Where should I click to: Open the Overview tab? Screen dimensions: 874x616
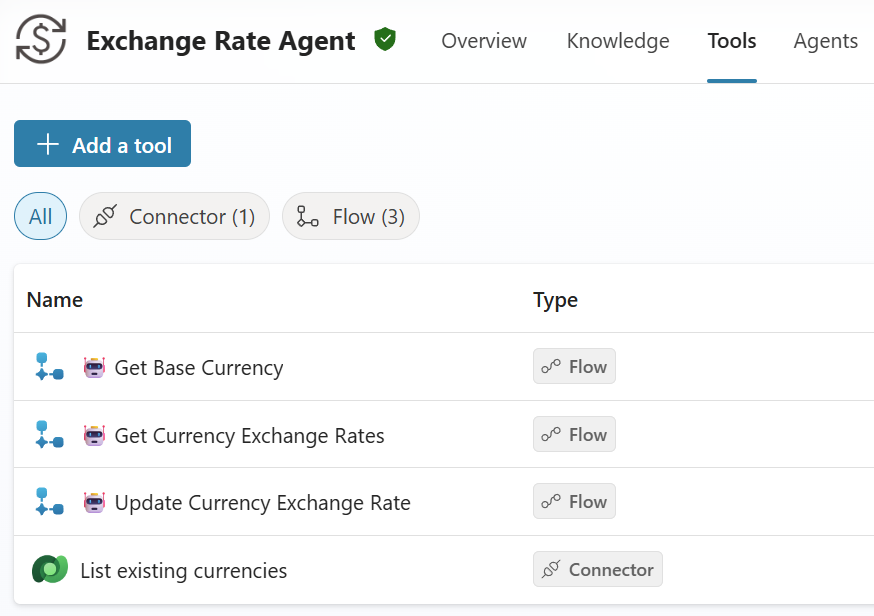pyautogui.click(x=484, y=41)
